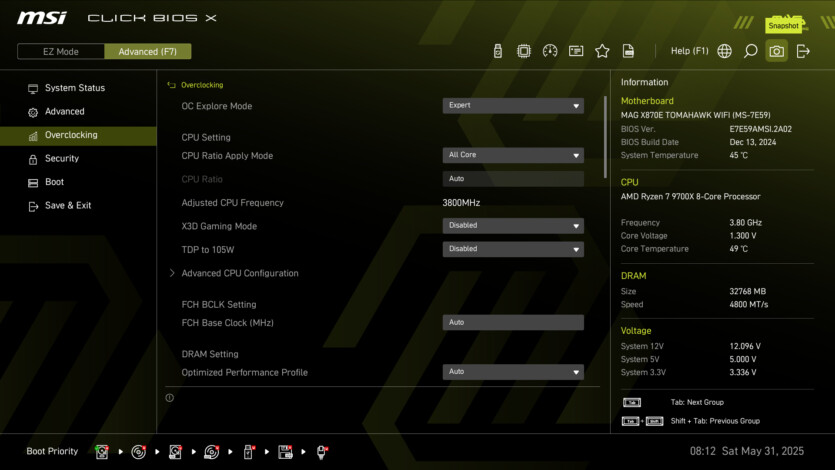The width and height of the screenshot is (835, 470).
Task: Open the X3D Gaming Mode dropdown
Action: tap(513, 226)
